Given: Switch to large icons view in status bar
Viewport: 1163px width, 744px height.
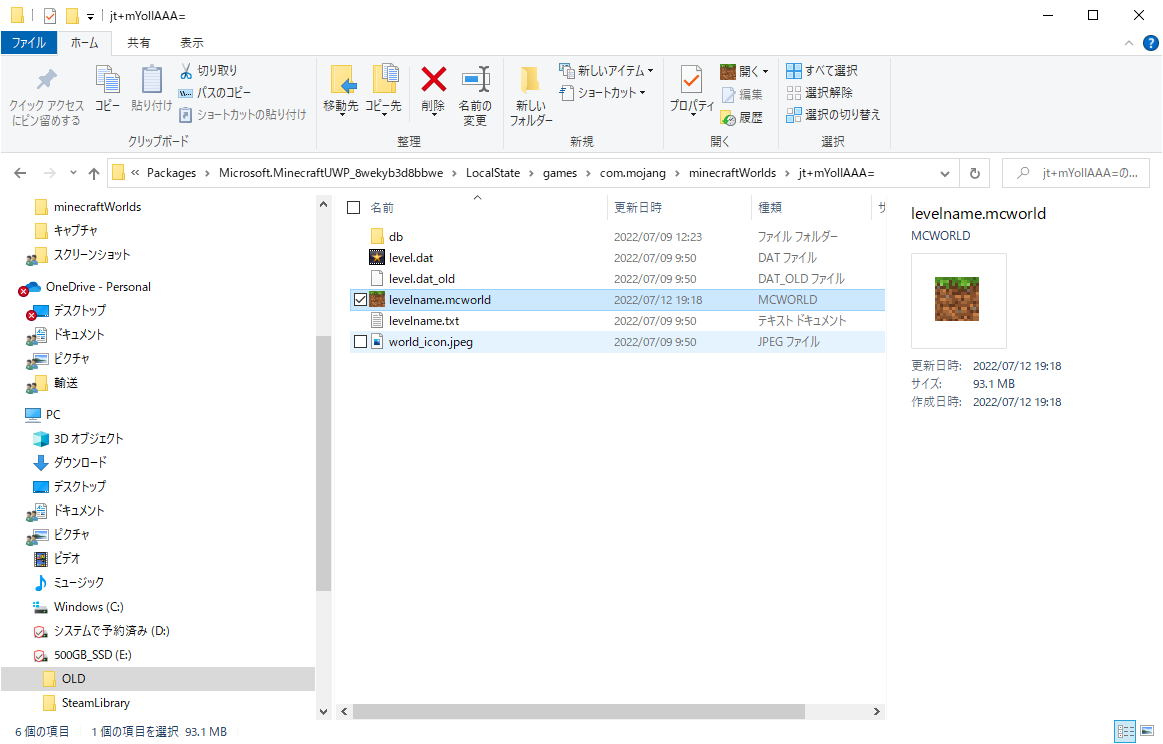Looking at the screenshot, I should point(1147,731).
